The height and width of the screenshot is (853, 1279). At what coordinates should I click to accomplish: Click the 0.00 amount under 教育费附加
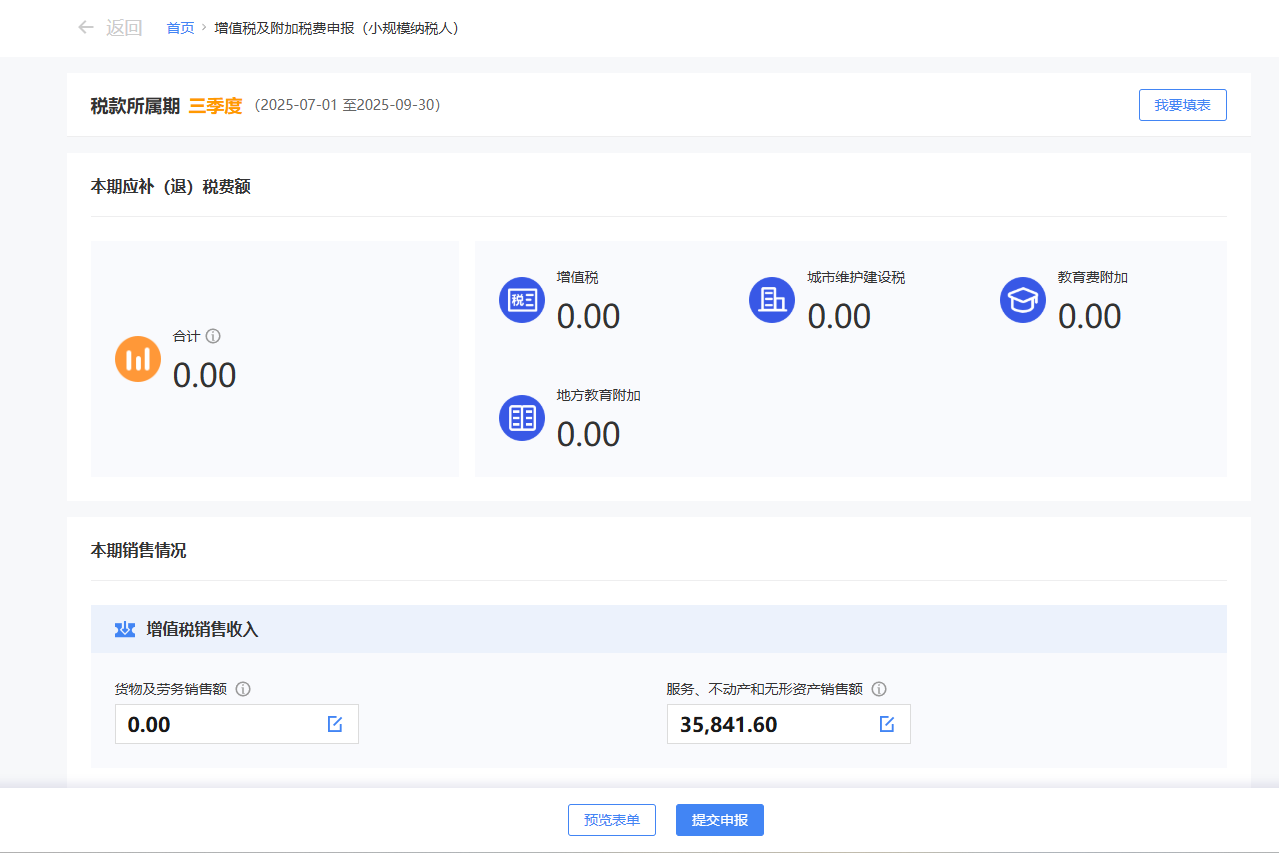(x=1090, y=317)
